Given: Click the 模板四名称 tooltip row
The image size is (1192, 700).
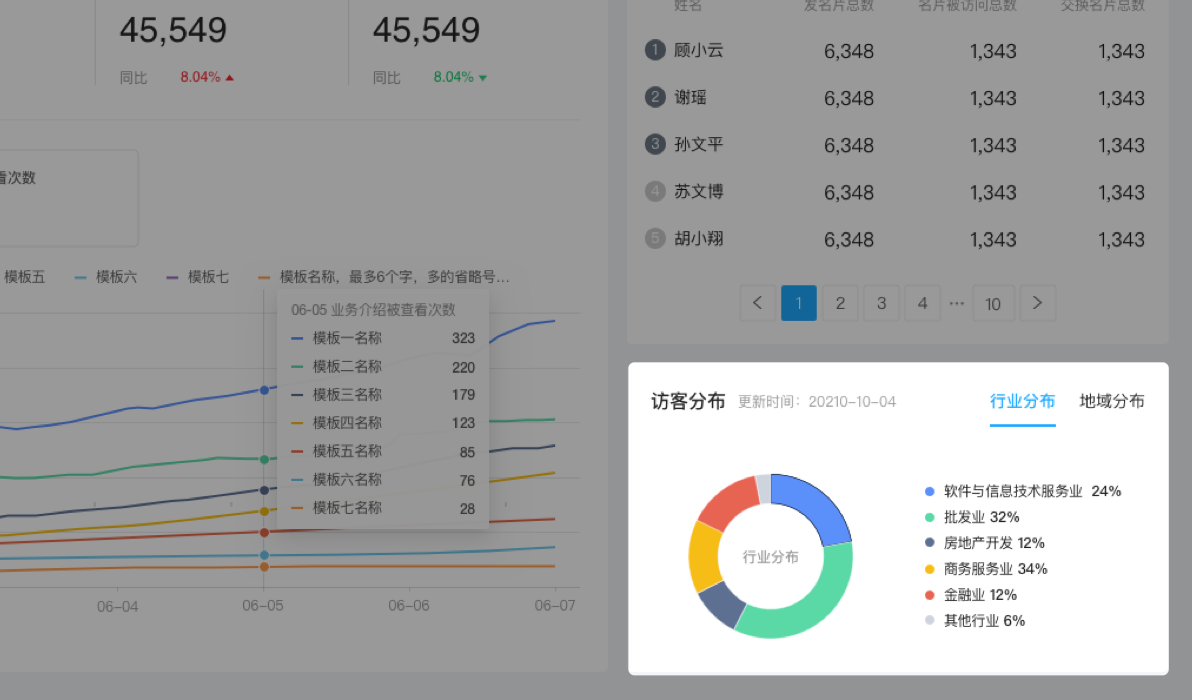Looking at the screenshot, I should click(383, 423).
